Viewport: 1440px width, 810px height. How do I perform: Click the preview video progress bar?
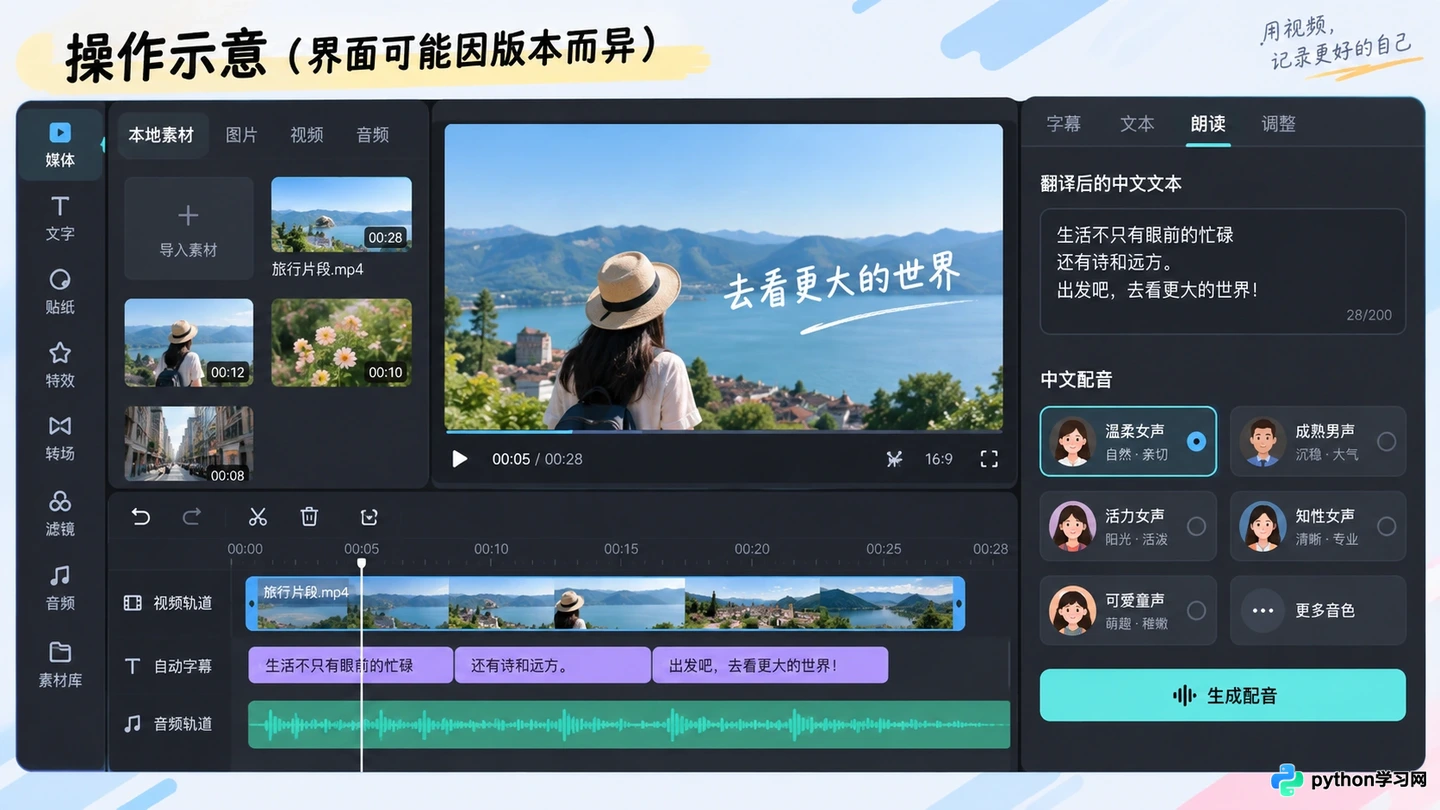click(x=724, y=432)
